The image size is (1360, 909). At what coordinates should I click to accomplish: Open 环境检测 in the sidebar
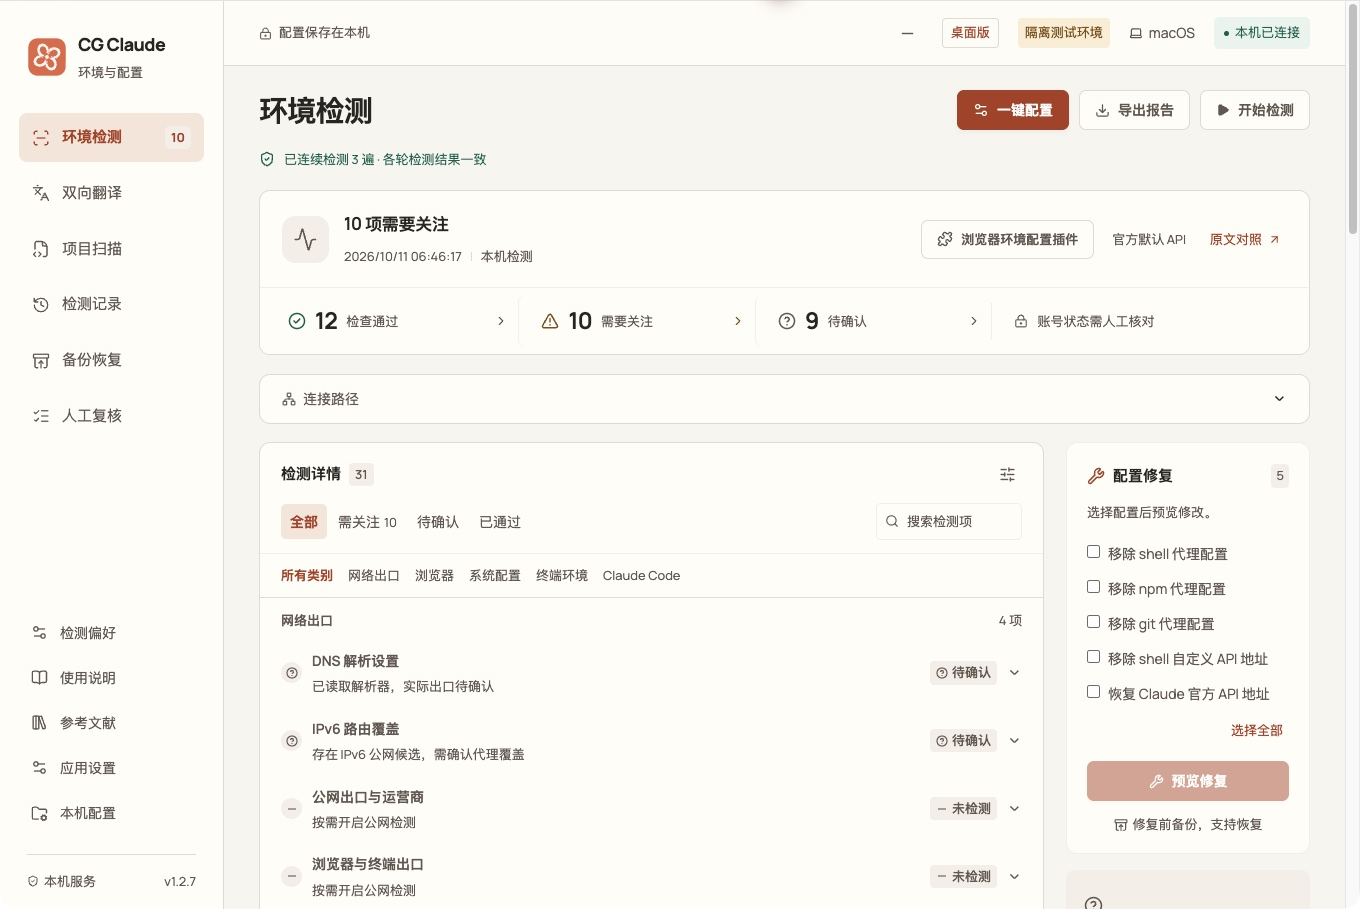click(111, 137)
